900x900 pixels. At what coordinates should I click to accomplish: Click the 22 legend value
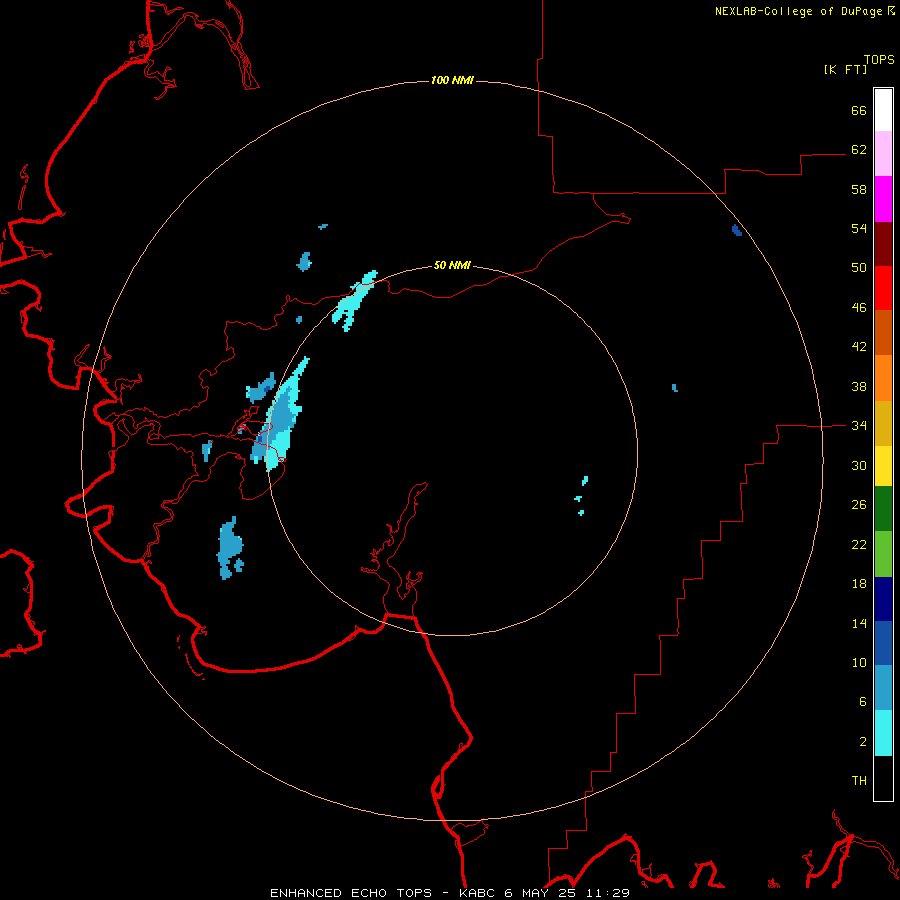pos(859,544)
